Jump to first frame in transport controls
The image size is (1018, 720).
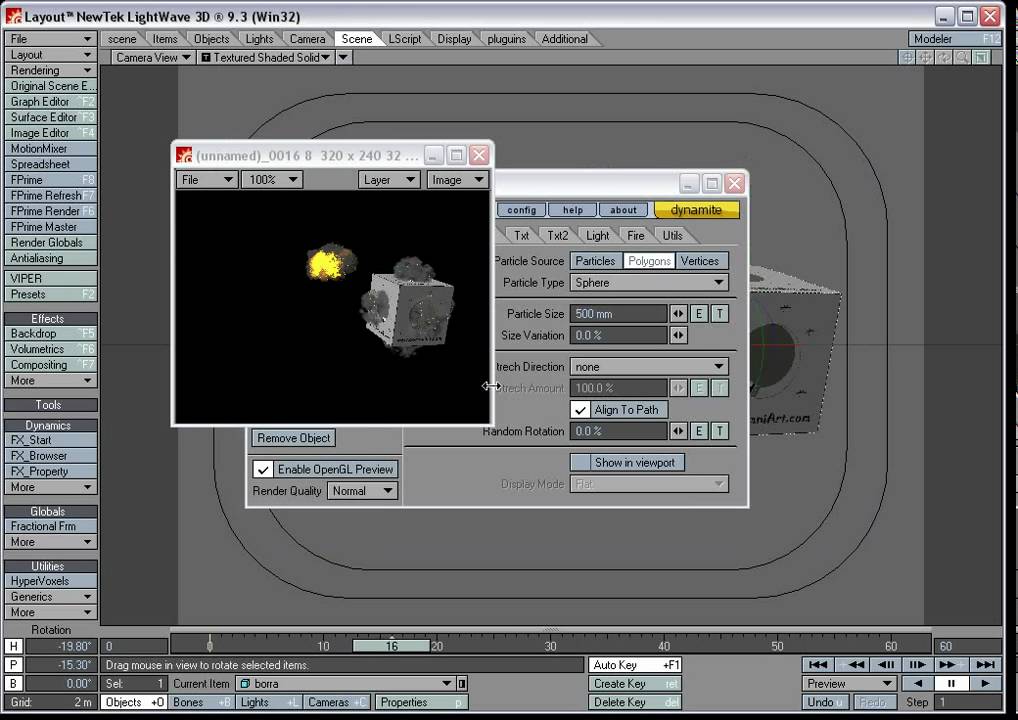coord(818,664)
